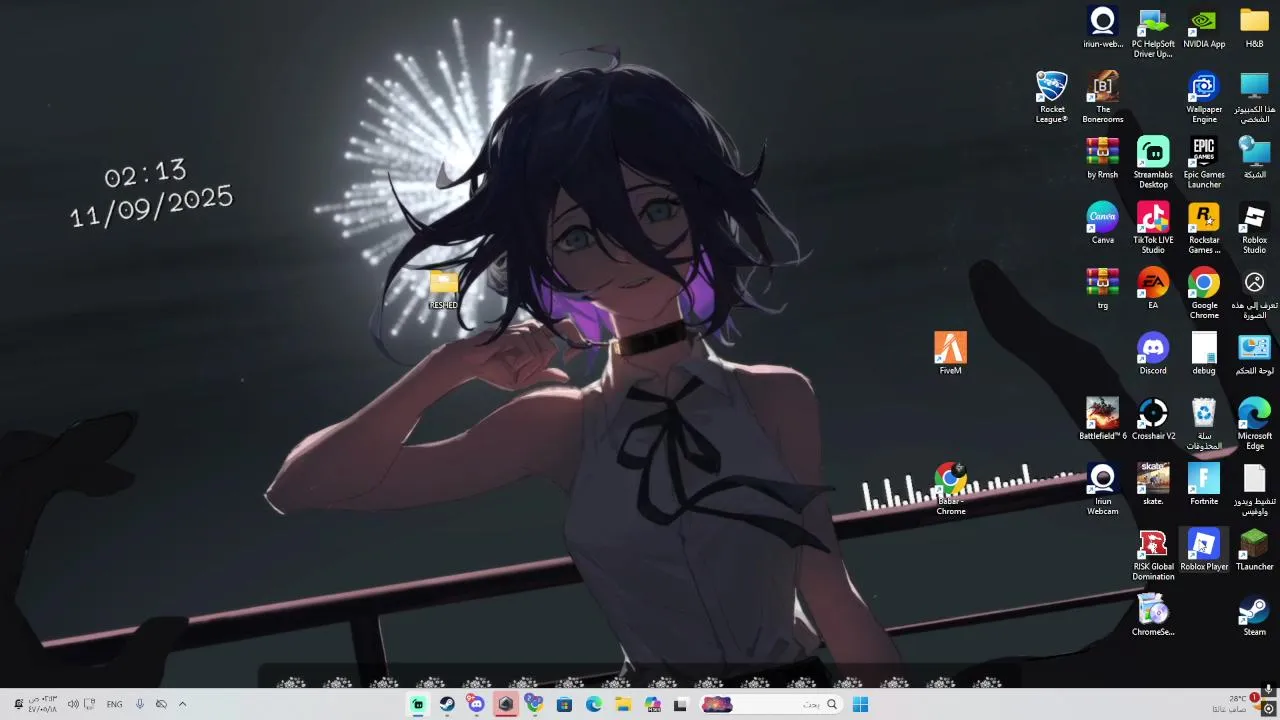The width and height of the screenshot is (1280, 720).
Task: Open the Recycle Bin desktop icon
Action: pos(1204,425)
